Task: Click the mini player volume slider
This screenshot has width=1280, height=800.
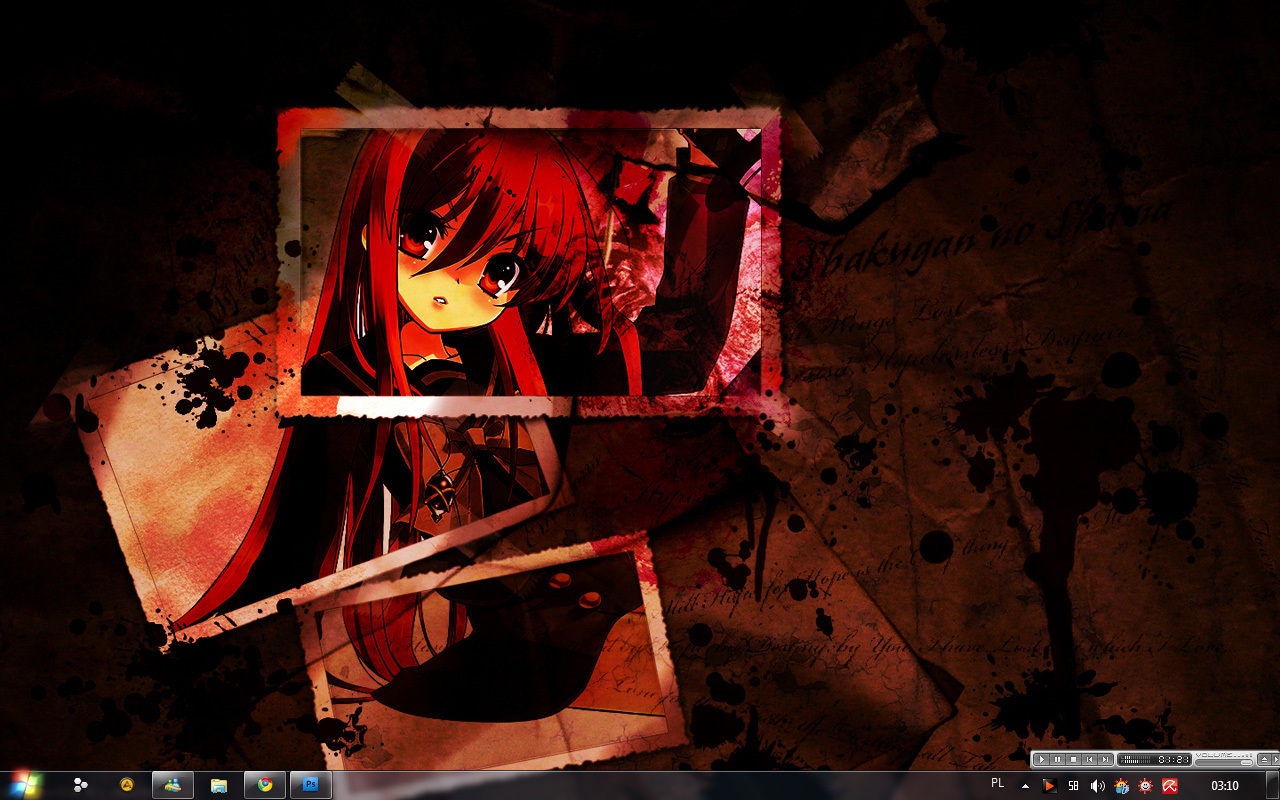Action: (1223, 763)
